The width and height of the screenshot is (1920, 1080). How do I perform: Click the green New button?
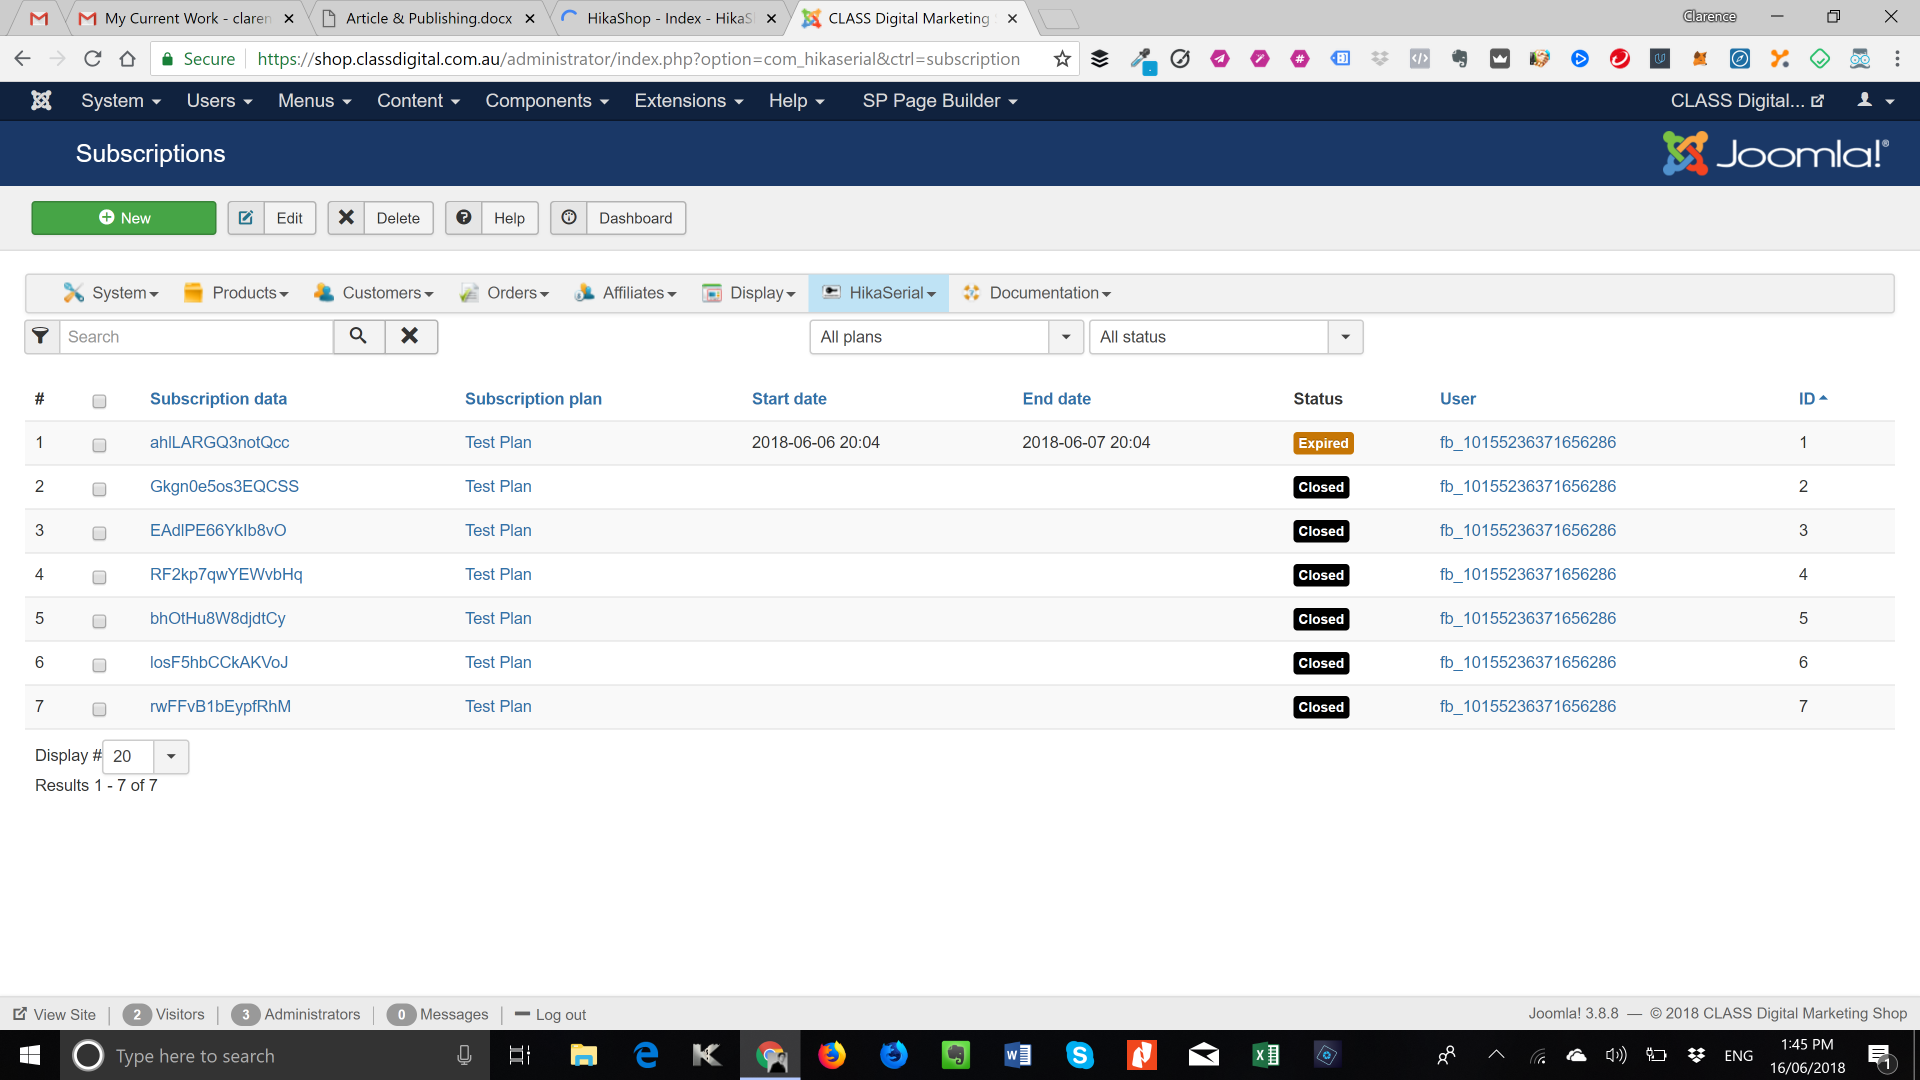point(124,218)
